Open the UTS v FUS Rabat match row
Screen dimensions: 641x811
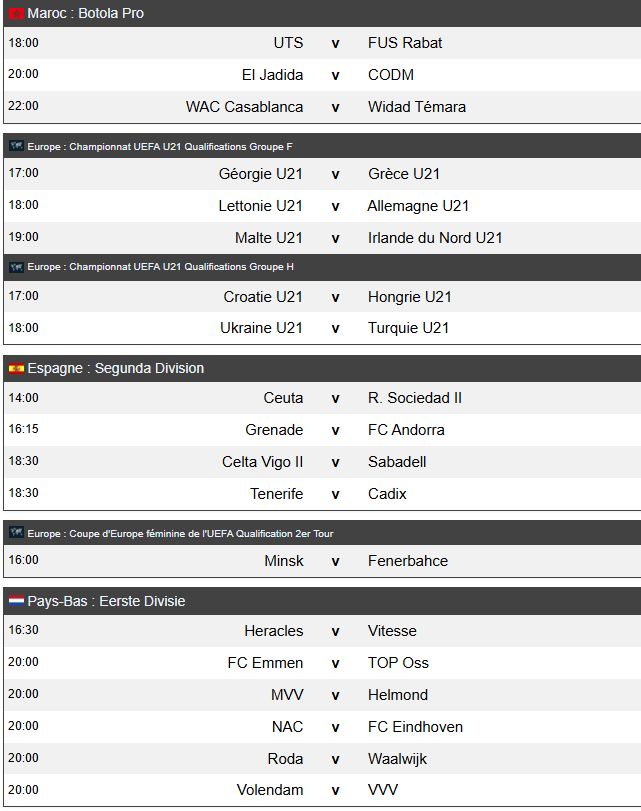[322, 43]
